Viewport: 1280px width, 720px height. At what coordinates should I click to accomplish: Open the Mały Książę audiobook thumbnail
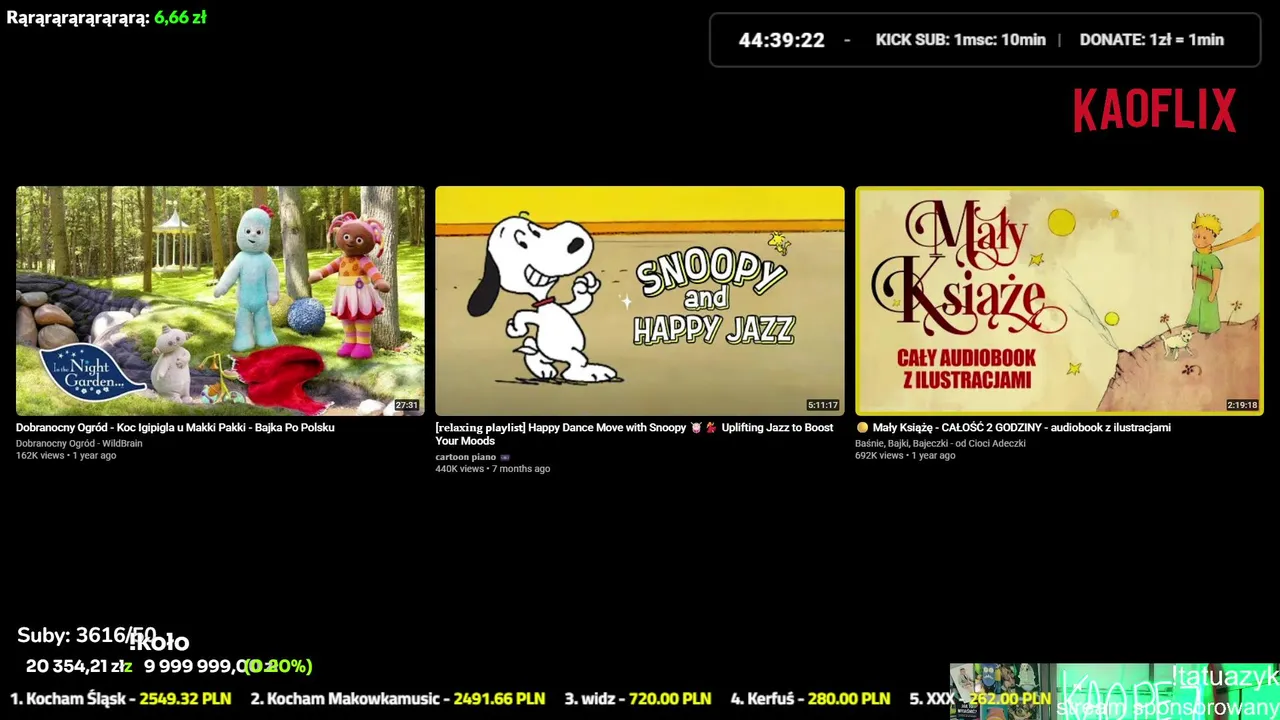(x=1059, y=300)
